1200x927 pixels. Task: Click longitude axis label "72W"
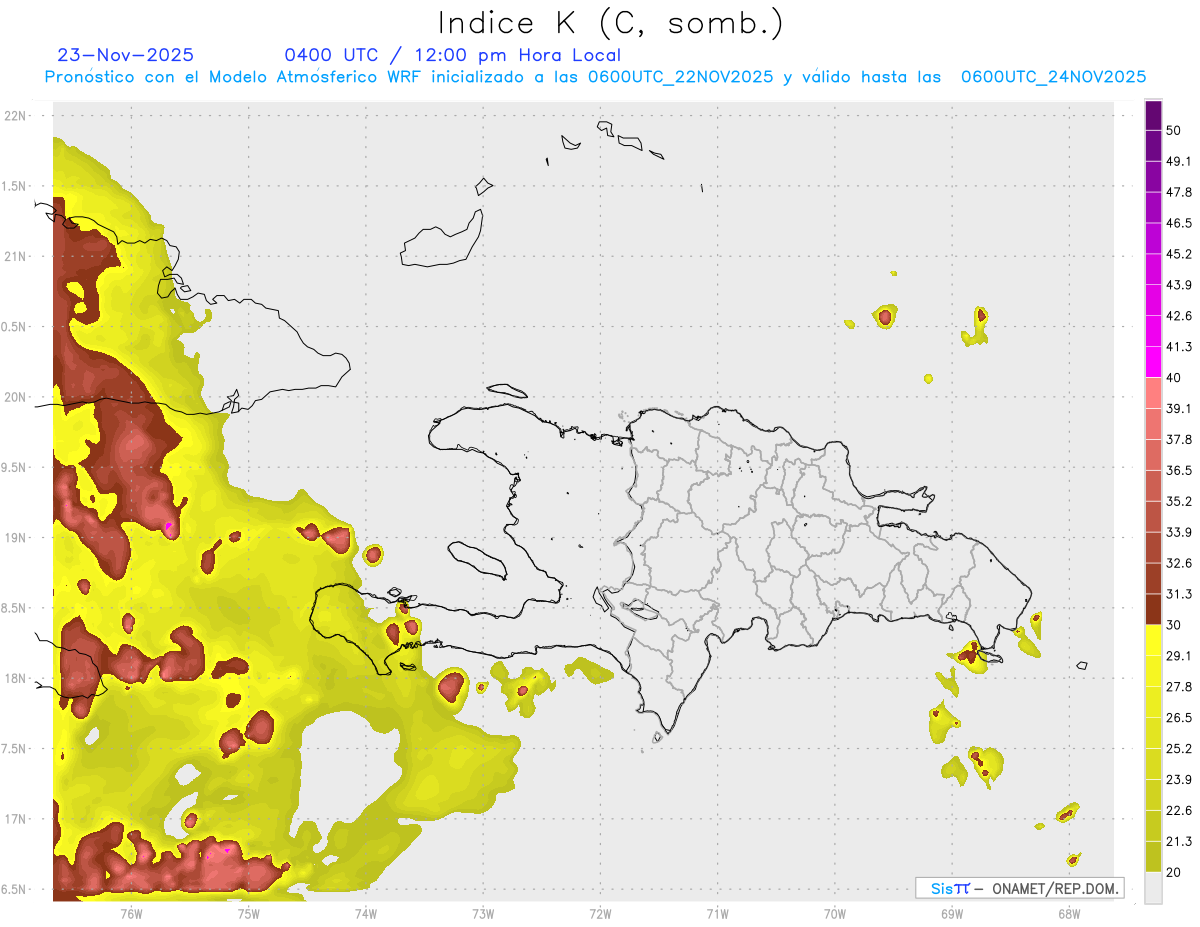[x=600, y=914]
